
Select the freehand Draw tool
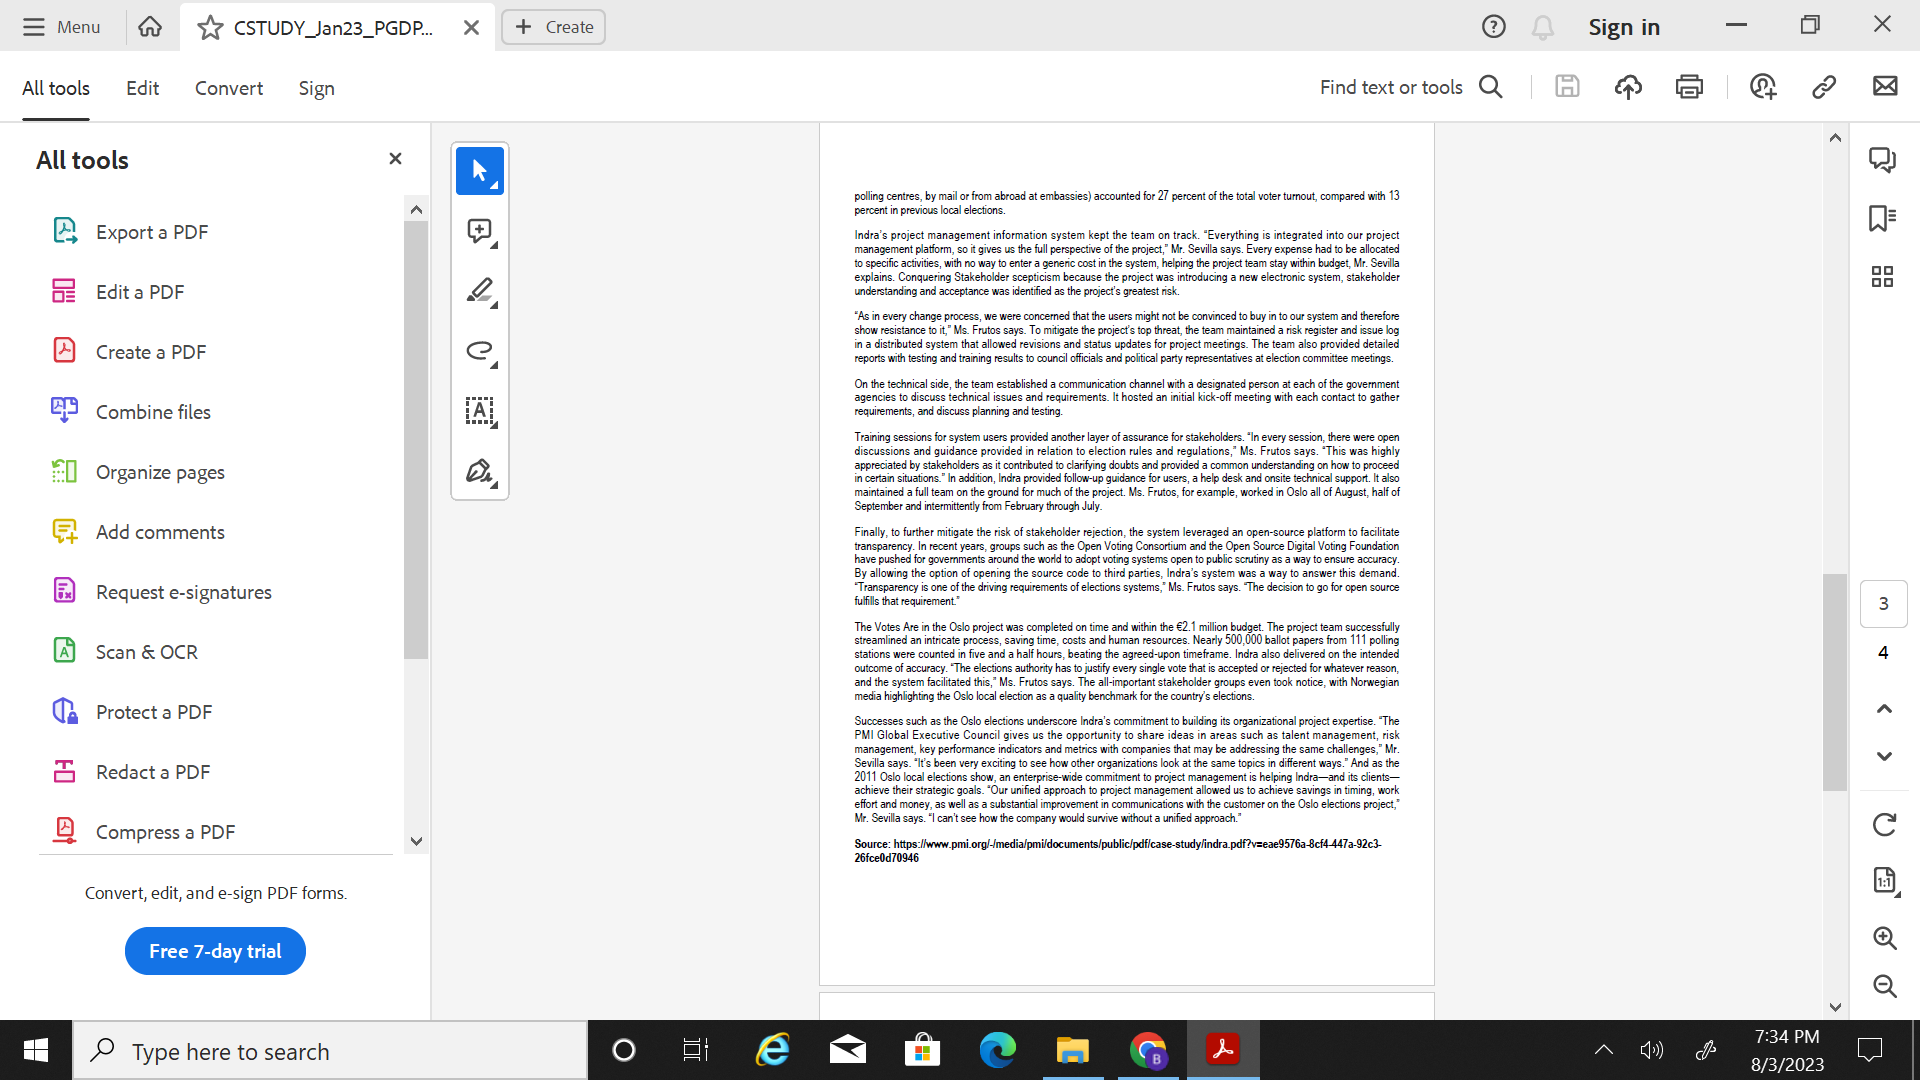click(479, 352)
